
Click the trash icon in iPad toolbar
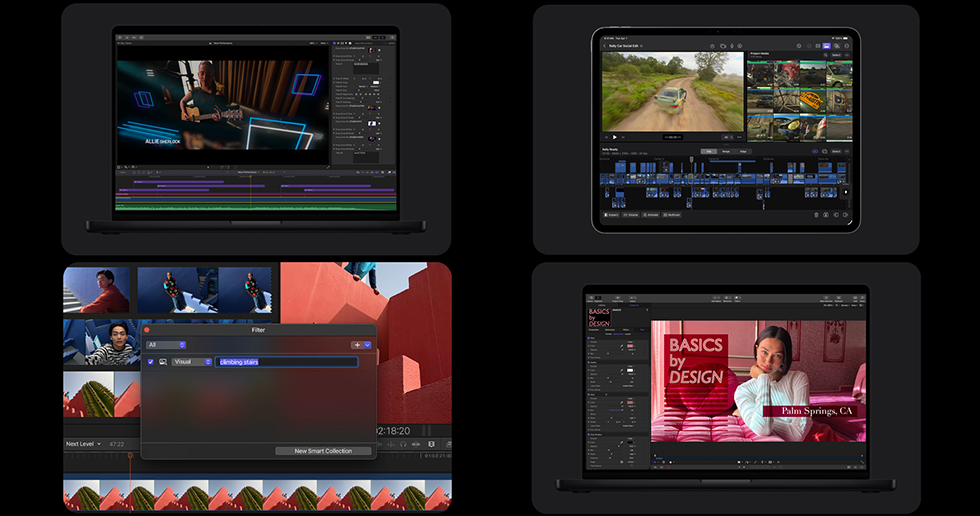point(816,214)
